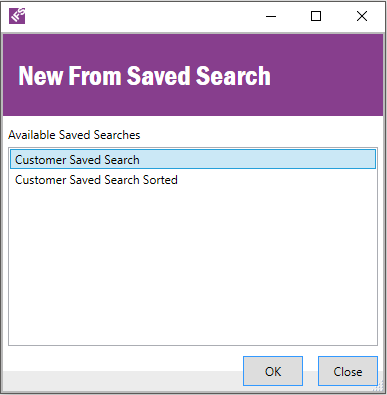Viewport: 387px width, 395px height.
Task: Close the dialog using the X icon
Action: 362,16
